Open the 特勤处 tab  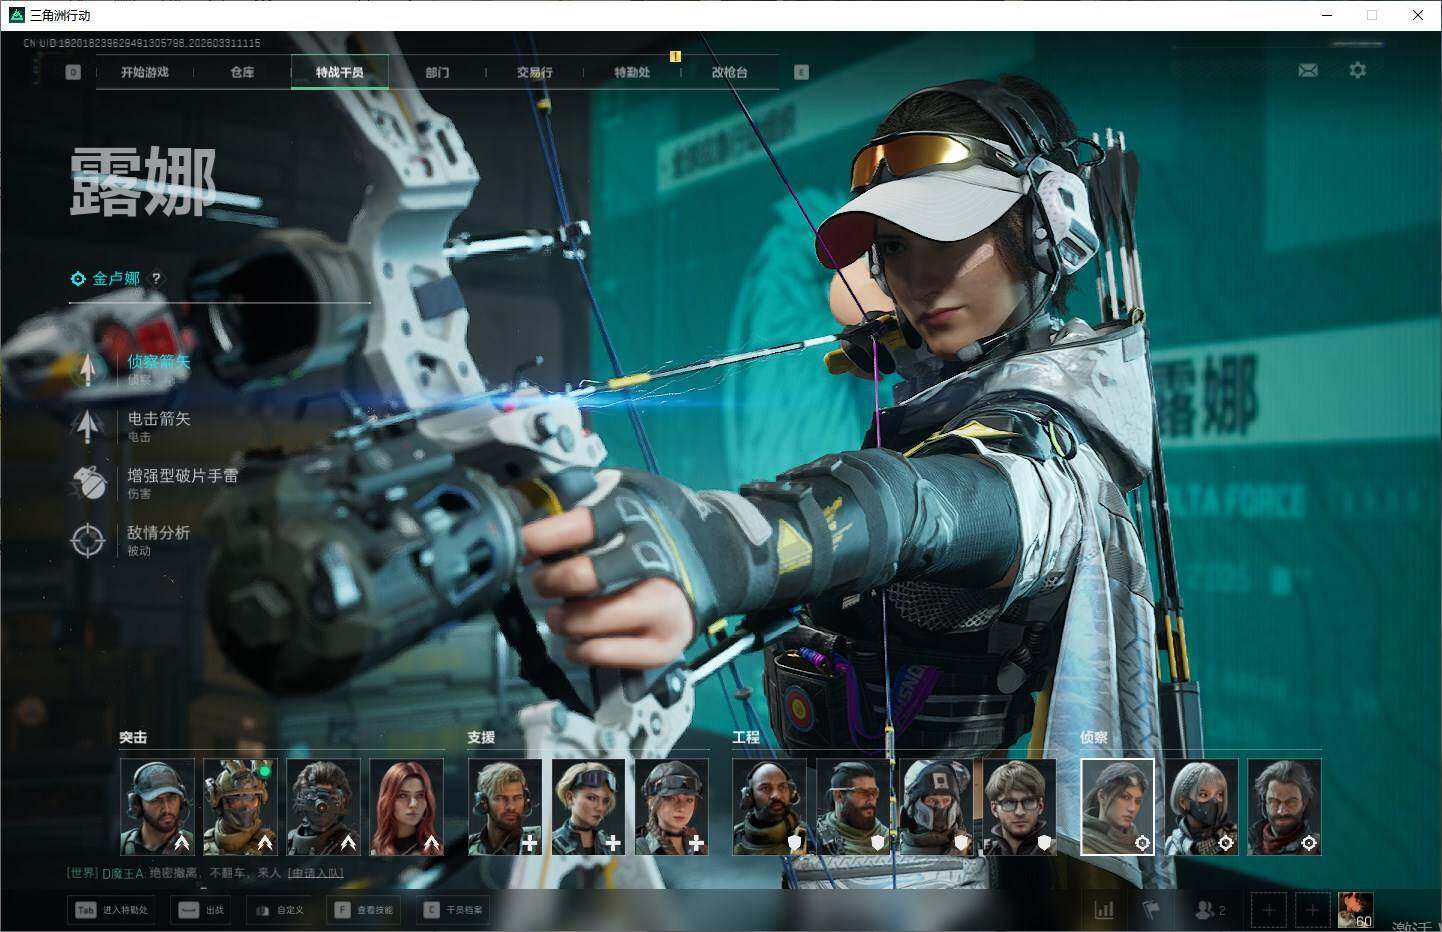[x=632, y=72]
